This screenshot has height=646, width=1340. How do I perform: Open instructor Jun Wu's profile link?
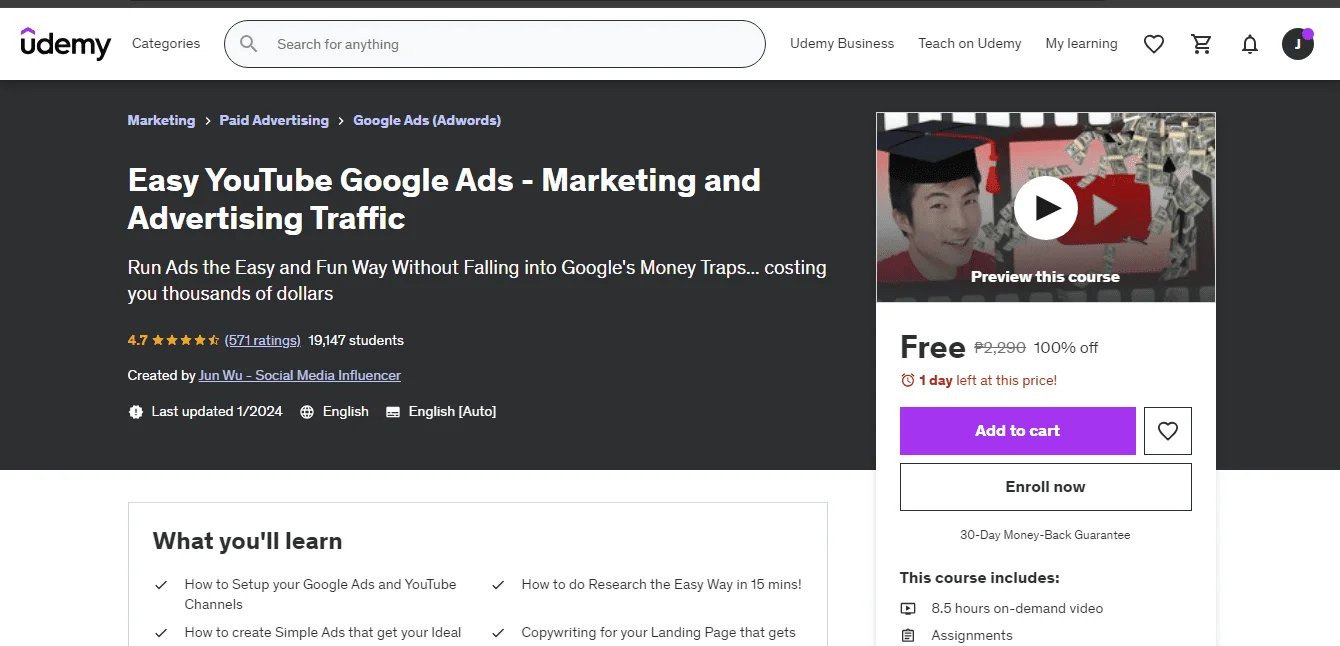[300, 376]
